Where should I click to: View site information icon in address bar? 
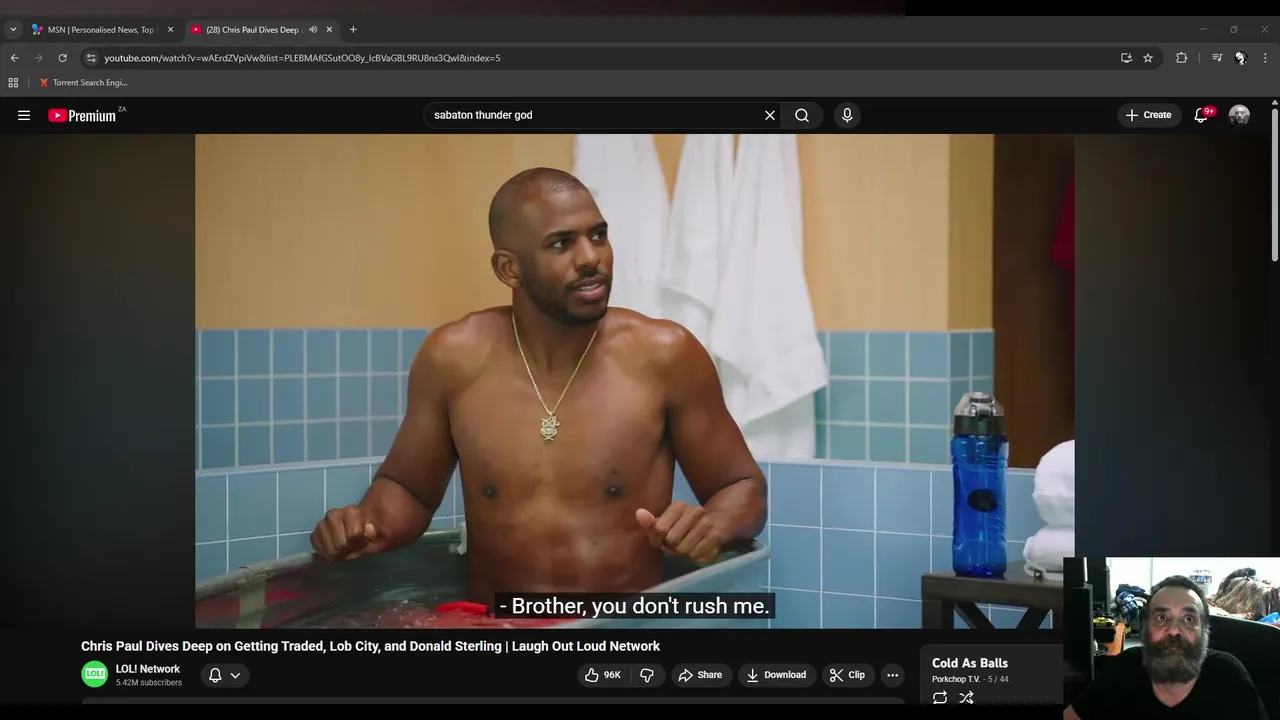pyautogui.click(x=91, y=58)
